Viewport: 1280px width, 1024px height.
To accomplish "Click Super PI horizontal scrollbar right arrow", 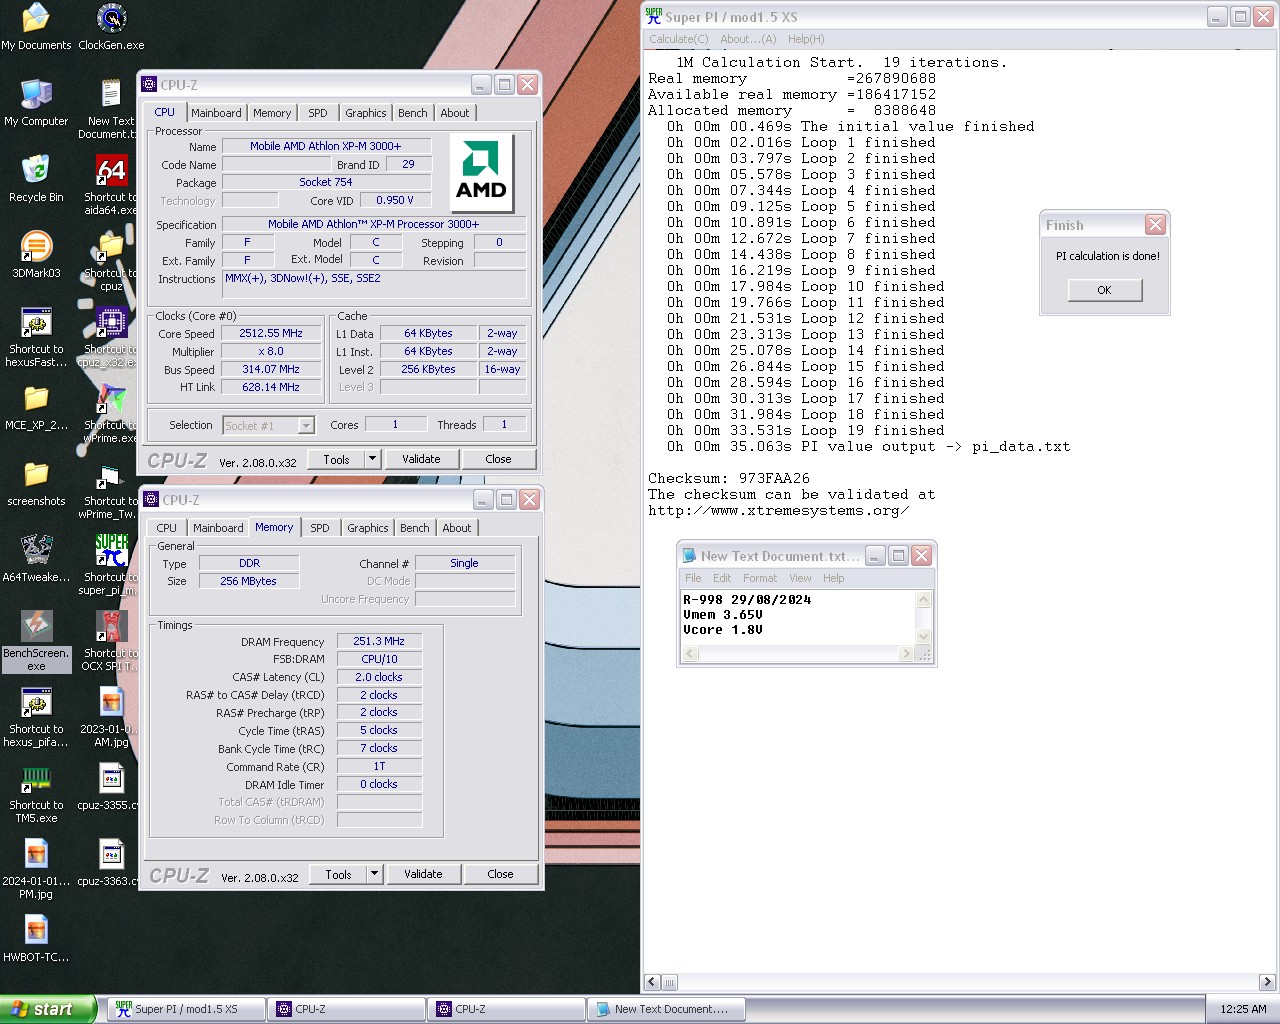I will click(x=1267, y=982).
